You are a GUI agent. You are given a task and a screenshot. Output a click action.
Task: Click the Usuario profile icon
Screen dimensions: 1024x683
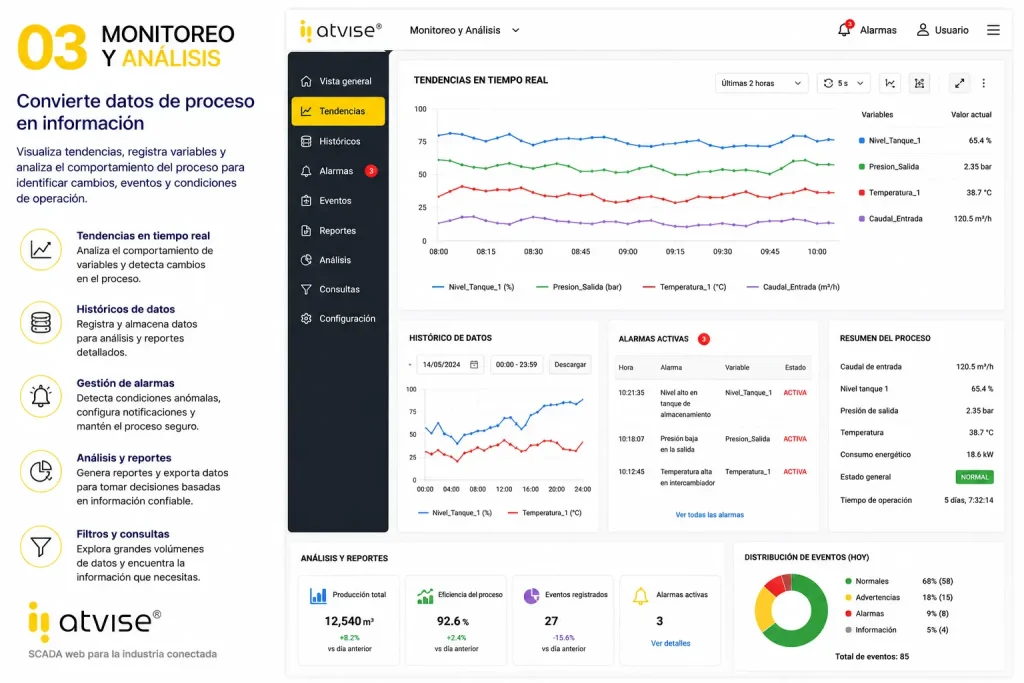click(922, 30)
